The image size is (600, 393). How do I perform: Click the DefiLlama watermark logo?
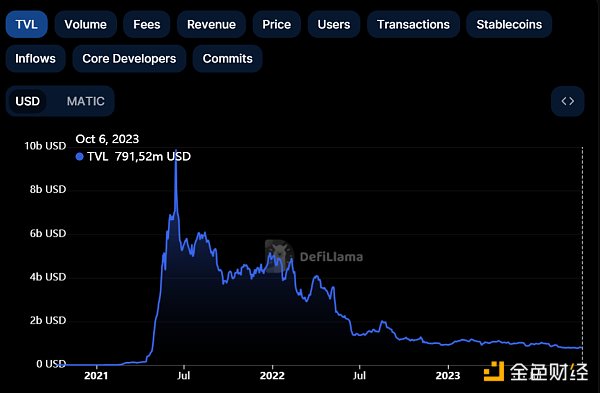279,256
